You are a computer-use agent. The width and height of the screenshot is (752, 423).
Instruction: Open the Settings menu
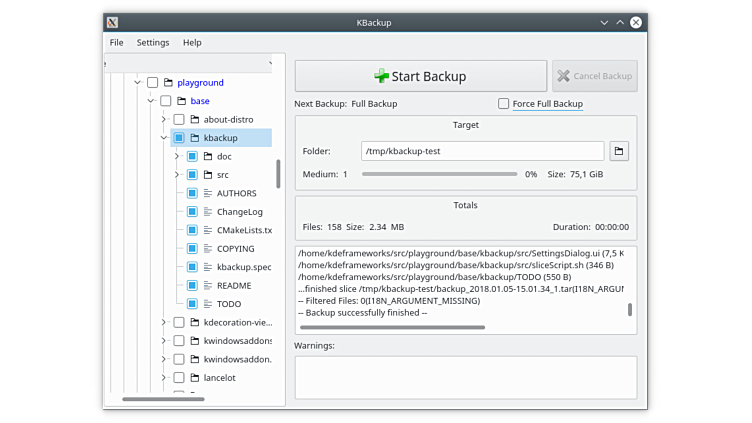point(153,43)
